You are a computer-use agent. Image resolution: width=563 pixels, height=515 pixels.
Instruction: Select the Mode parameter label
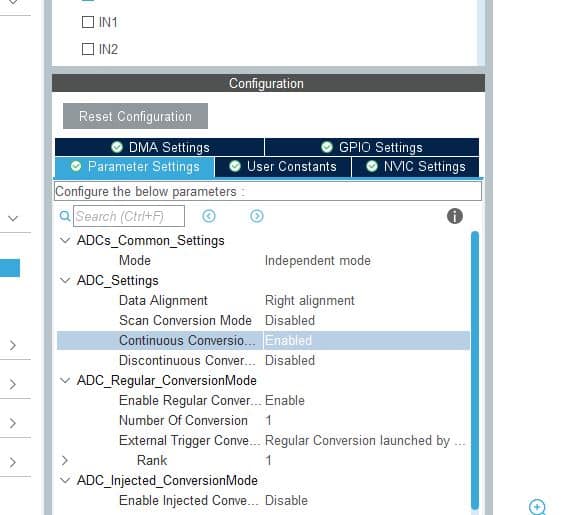(135, 260)
